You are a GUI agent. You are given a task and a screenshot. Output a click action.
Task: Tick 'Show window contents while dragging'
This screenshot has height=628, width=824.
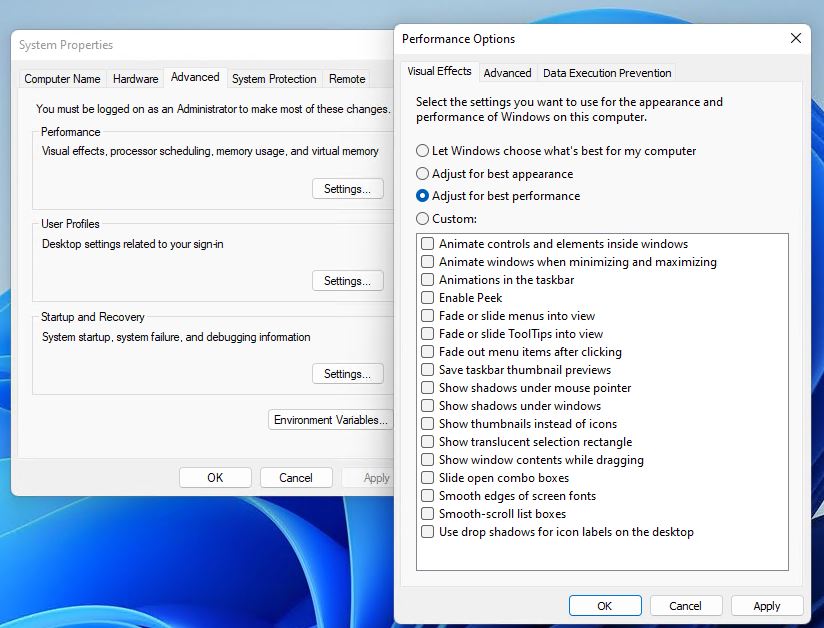coord(428,460)
